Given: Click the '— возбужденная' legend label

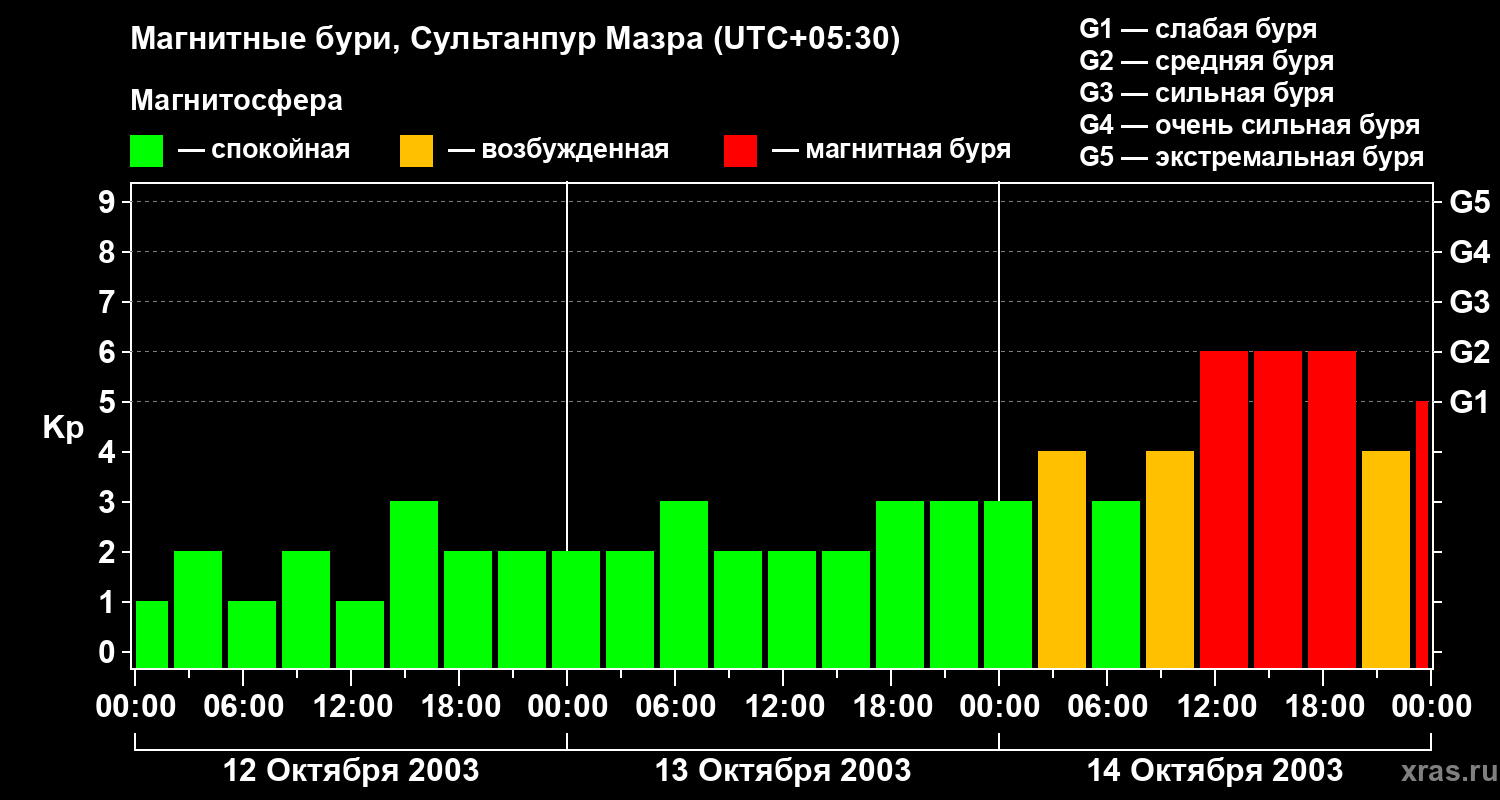Looking at the screenshot, I should (x=558, y=151).
